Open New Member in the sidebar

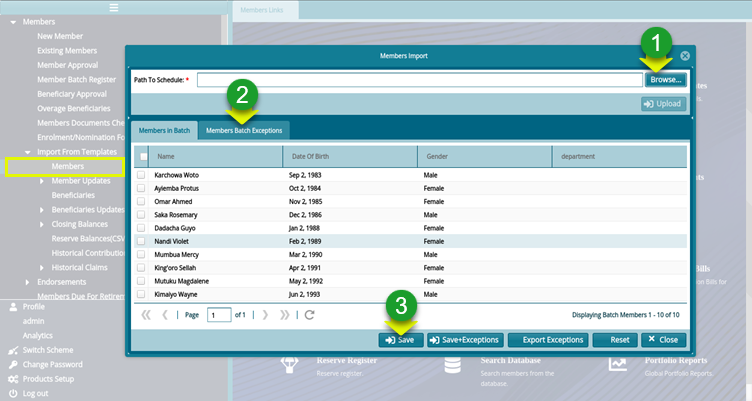60,36
